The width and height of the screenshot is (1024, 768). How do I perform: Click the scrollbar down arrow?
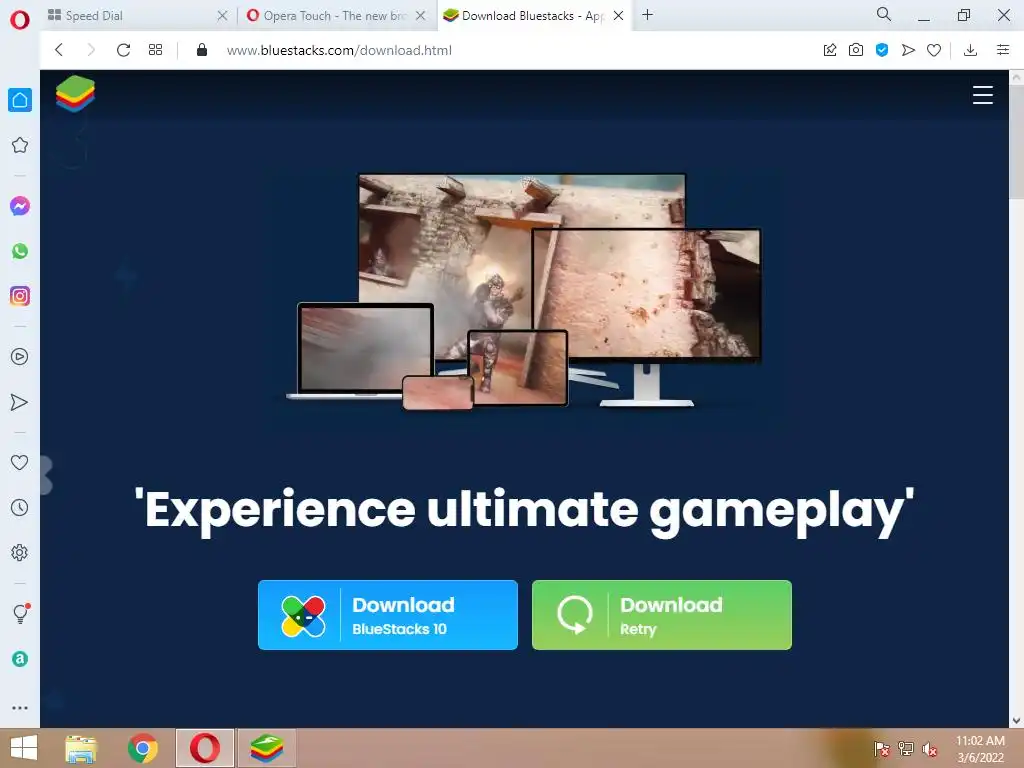coord(1017,721)
